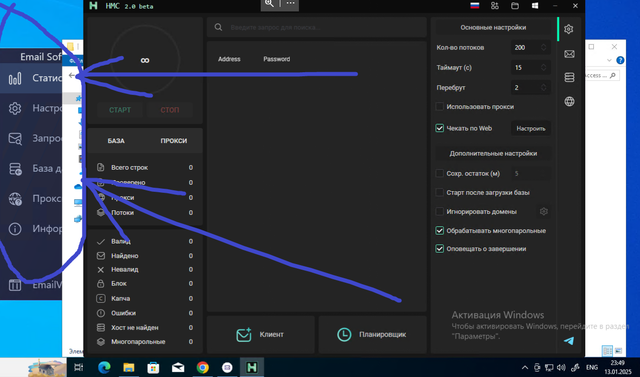Click the Информация info icon in Email Soft window
This screenshot has width=640, height=377.
pos(15,229)
